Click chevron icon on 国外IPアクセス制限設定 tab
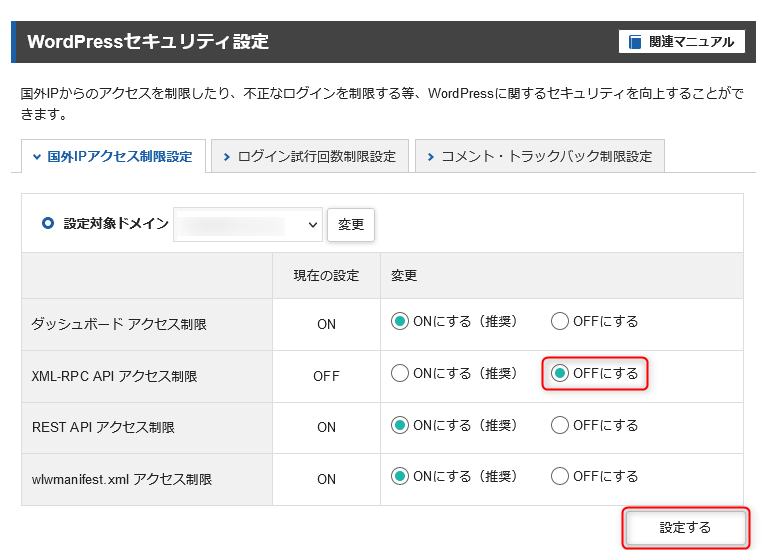764x550 pixels. tap(37, 157)
